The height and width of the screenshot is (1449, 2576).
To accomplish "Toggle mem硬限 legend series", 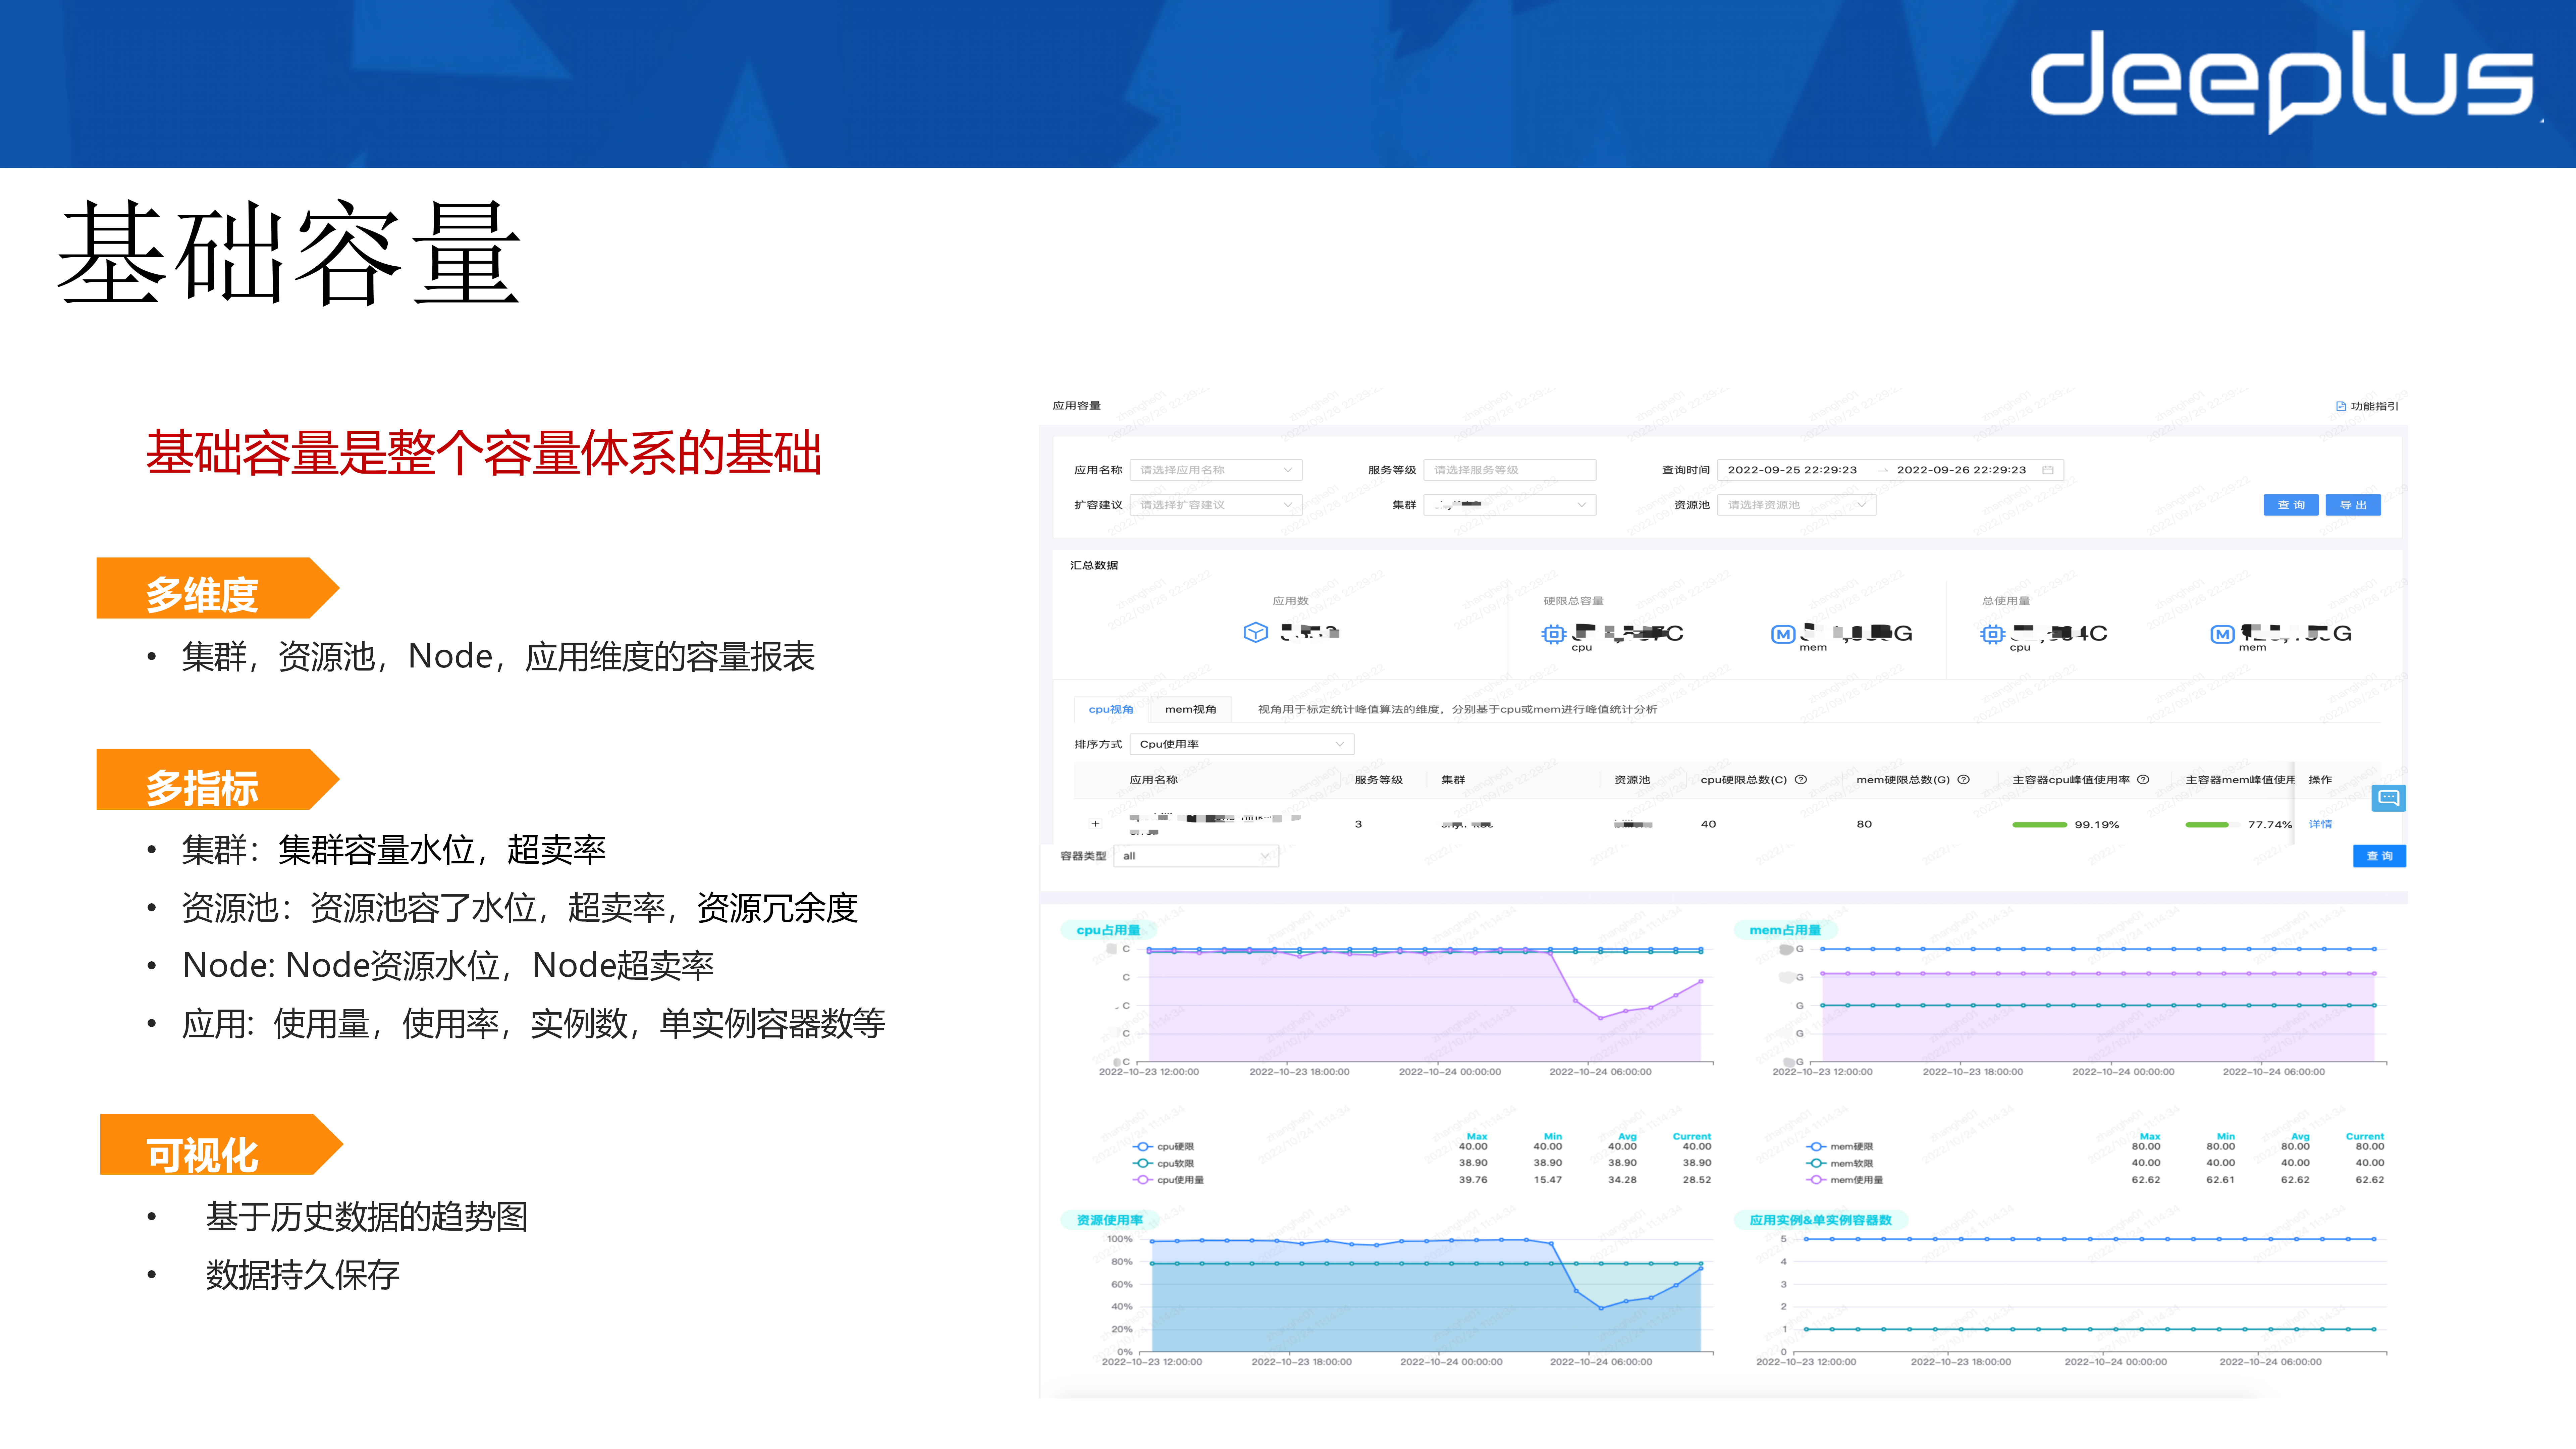I will coord(1840,1147).
